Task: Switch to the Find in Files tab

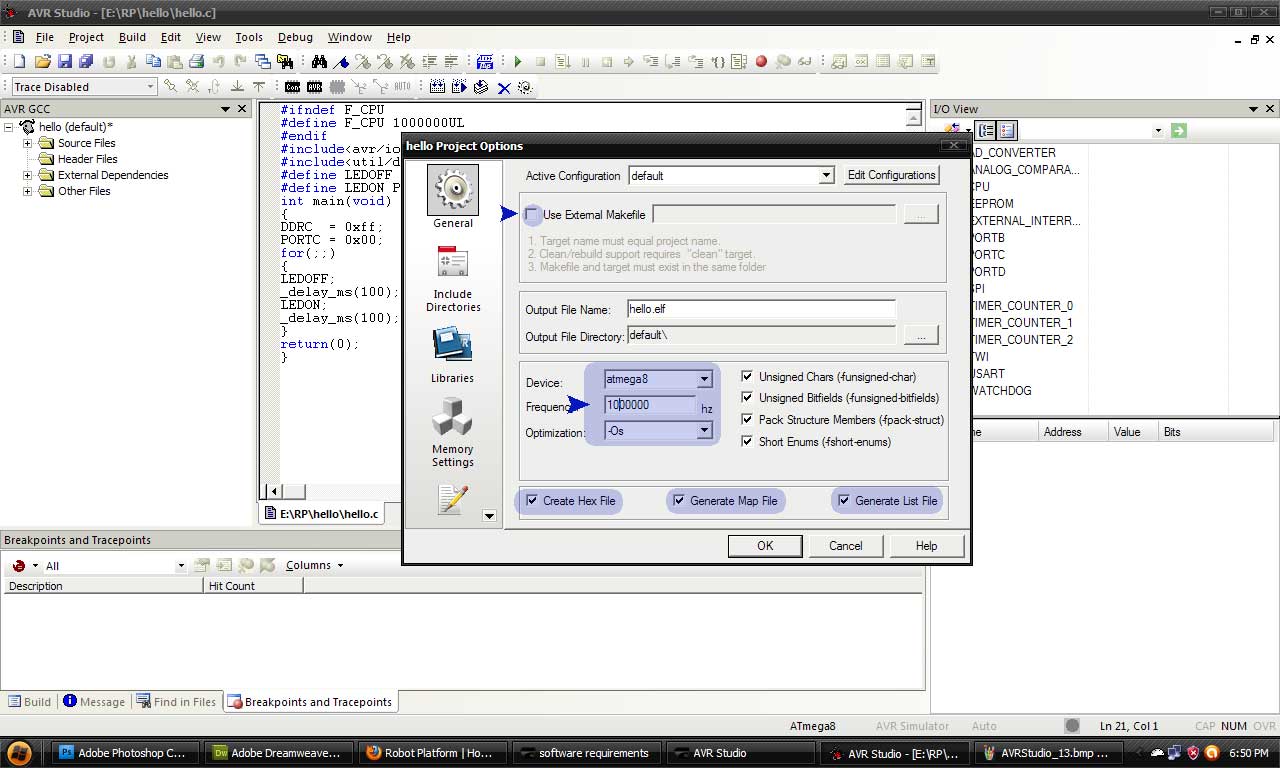Action: coord(176,702)
